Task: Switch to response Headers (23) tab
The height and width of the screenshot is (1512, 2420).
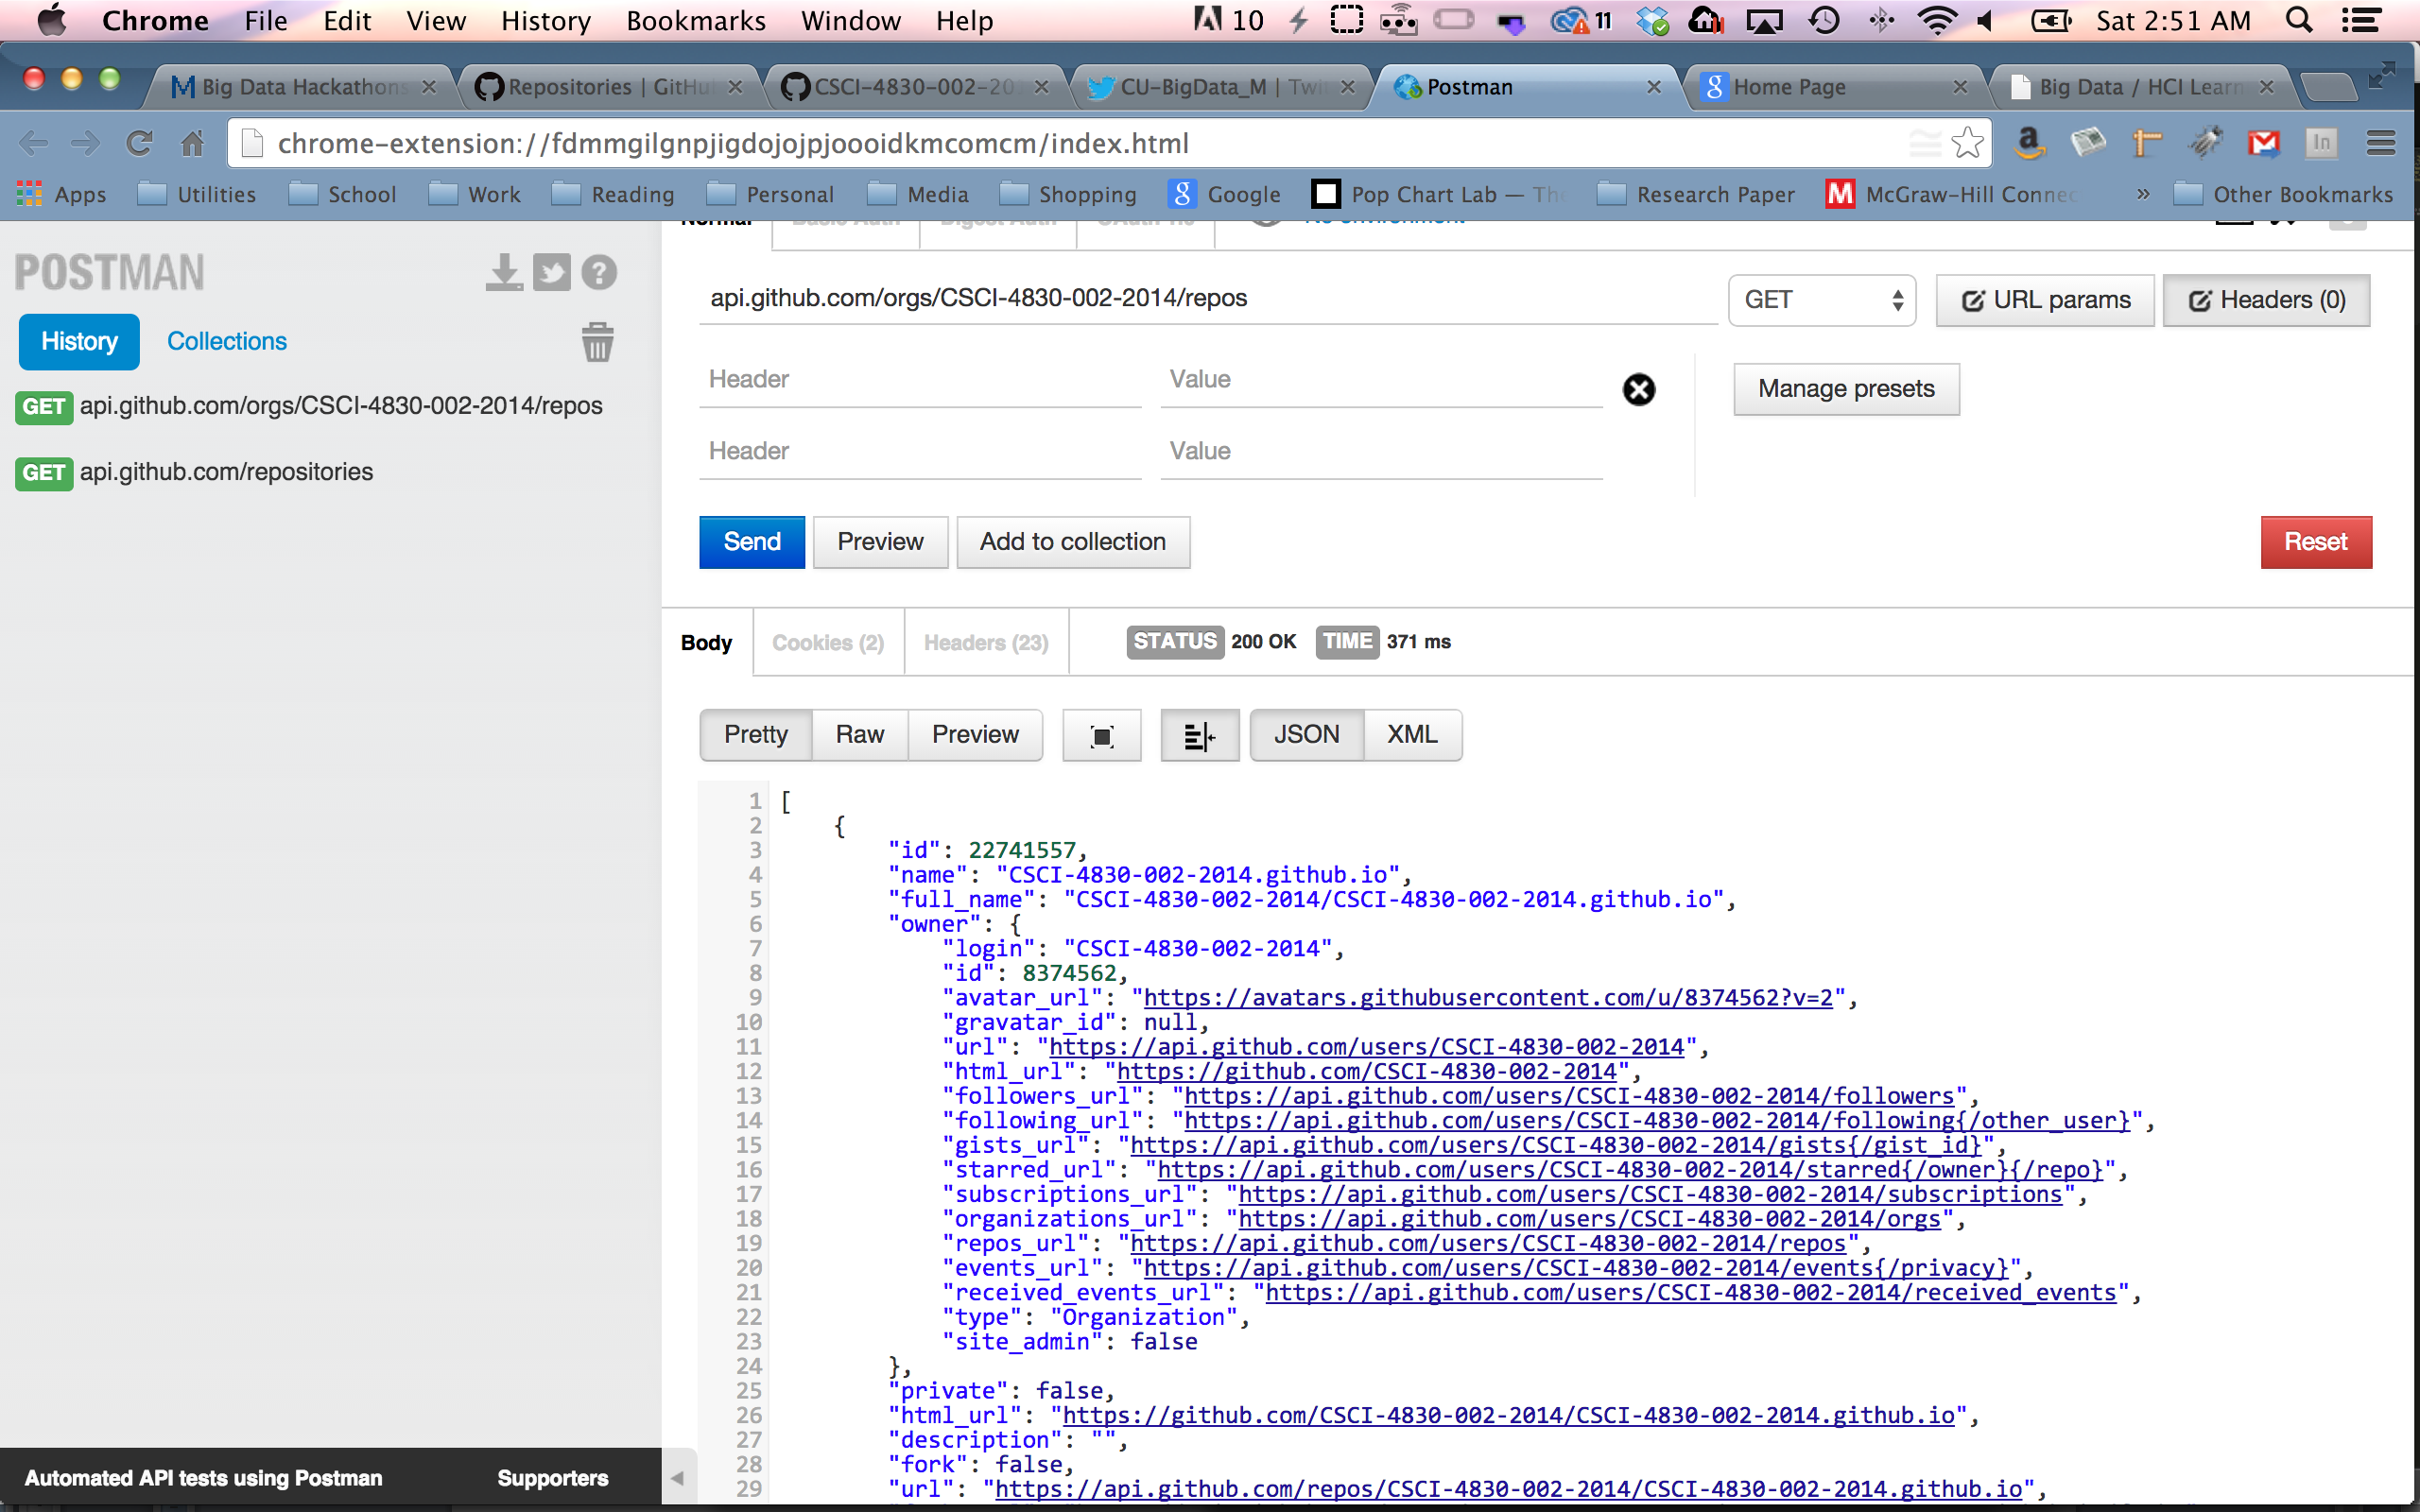Action: tap(985, 642)
